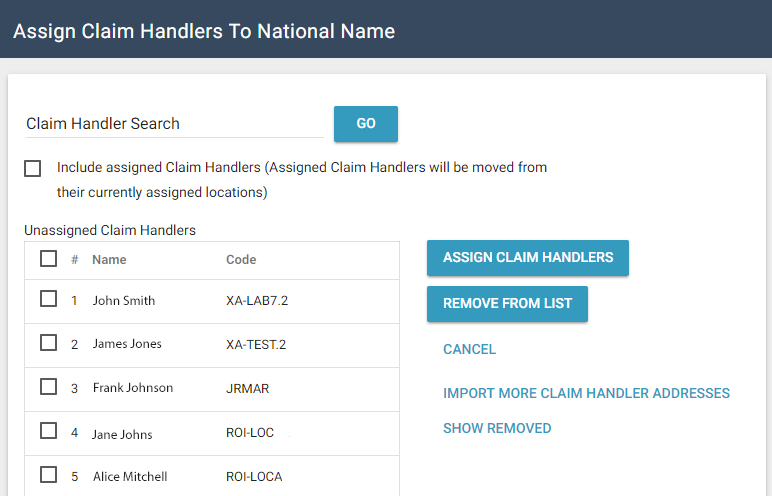Tick Alice Mitchell's checkbox

[48, 474]
